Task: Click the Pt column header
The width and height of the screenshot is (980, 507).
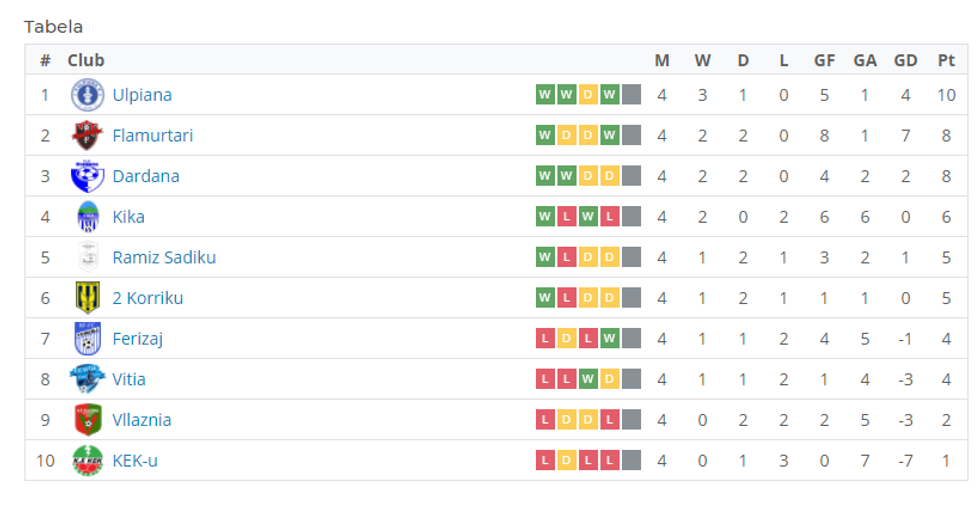Action: [946, 60]
